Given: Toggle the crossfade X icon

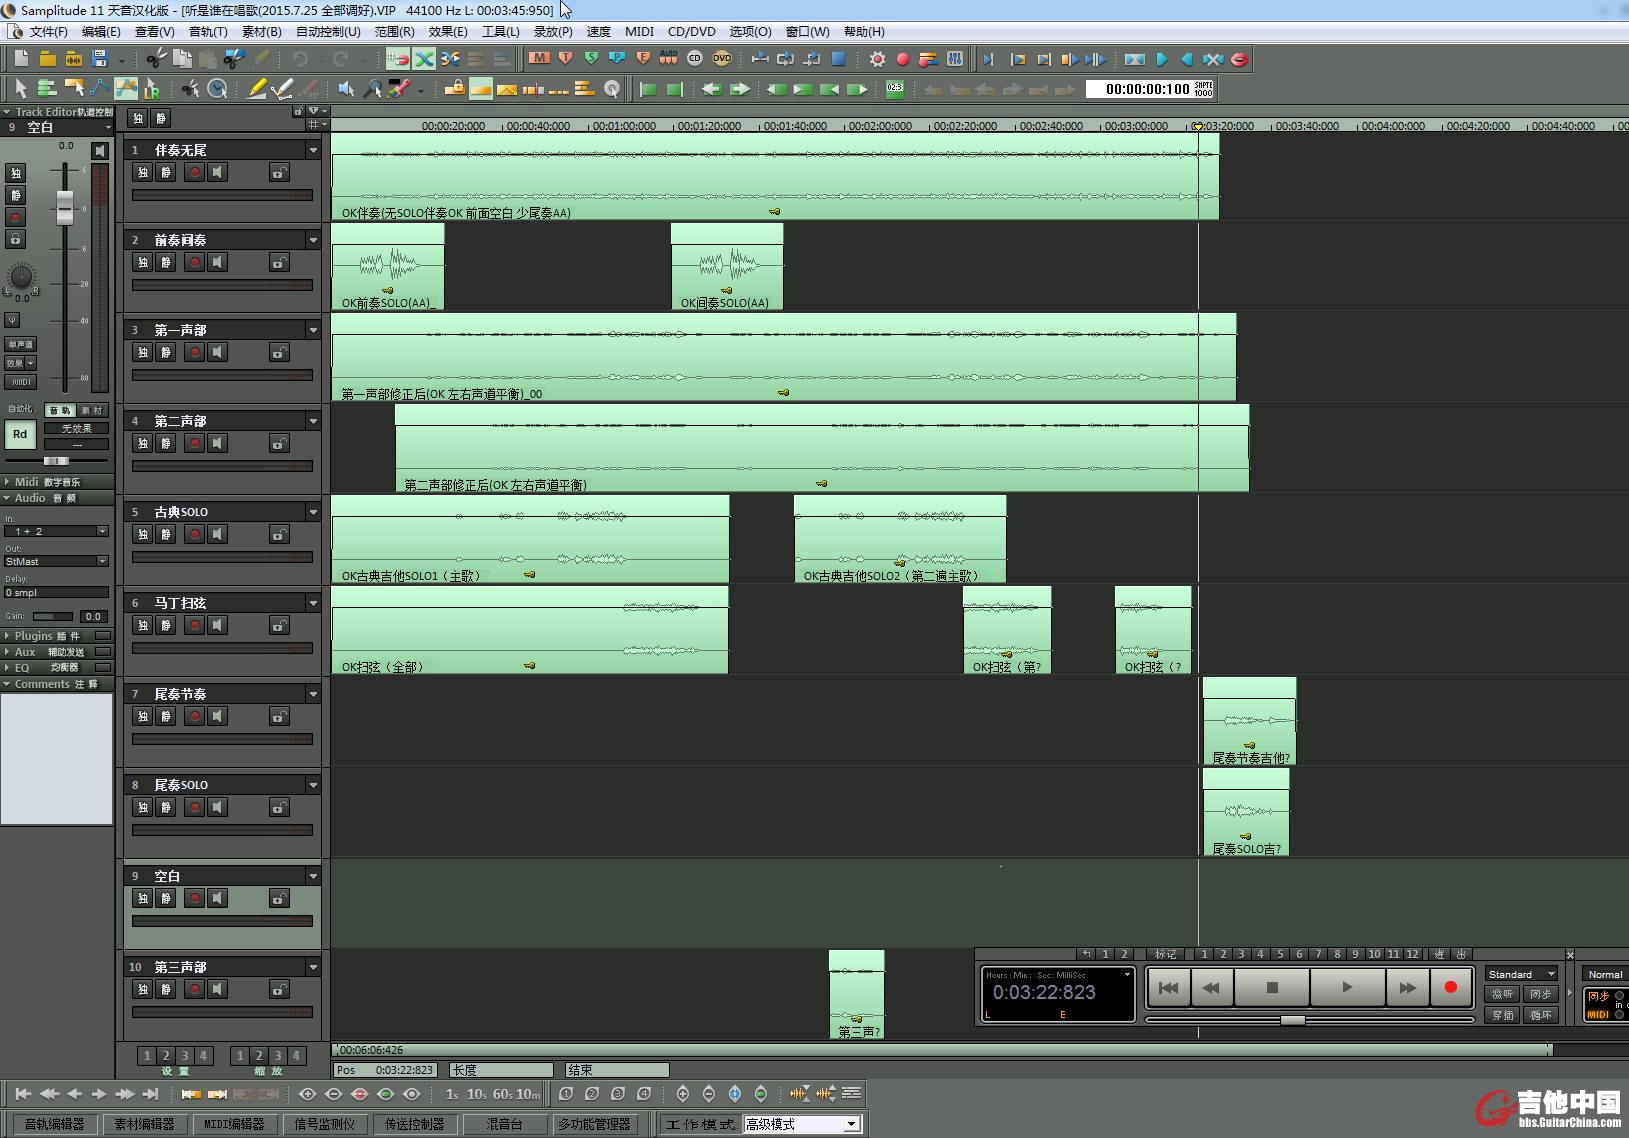Looking at the screenshot, I should pos(424,59).
